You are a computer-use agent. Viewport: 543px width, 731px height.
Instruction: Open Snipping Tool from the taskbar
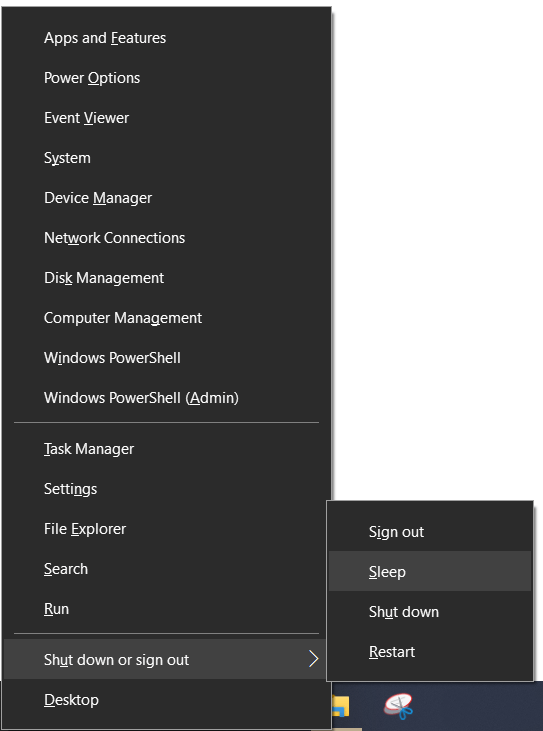[399, 706]
